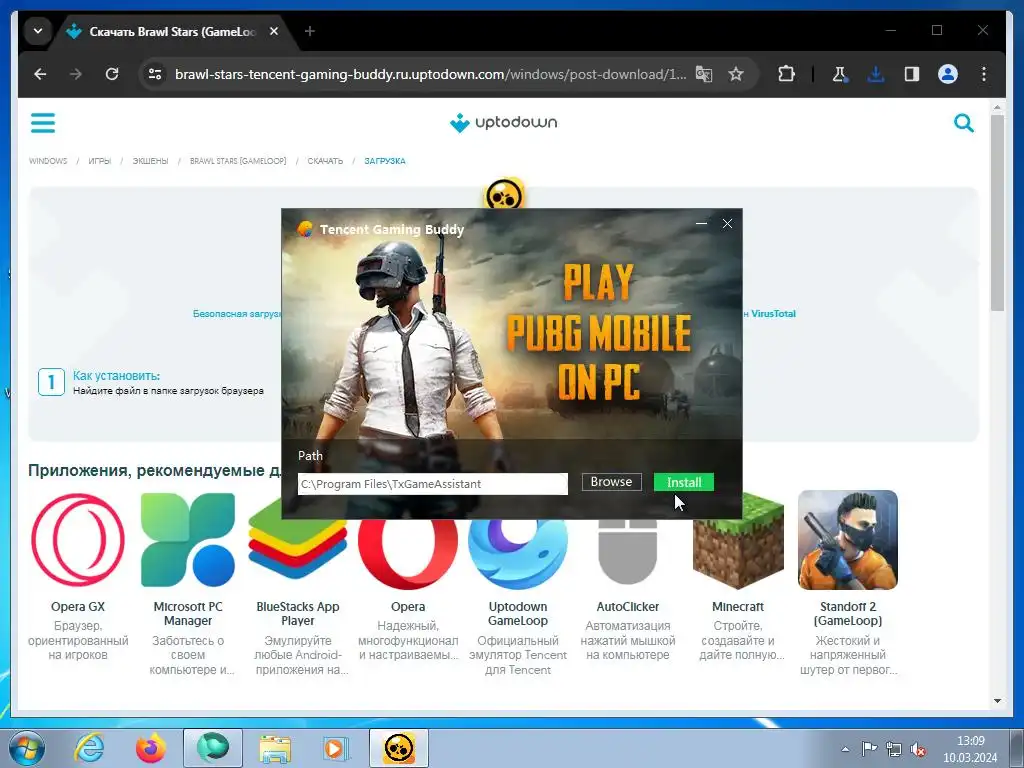Toggle the browser side panel
The image size is (1024, 768).
pos(912,74)
